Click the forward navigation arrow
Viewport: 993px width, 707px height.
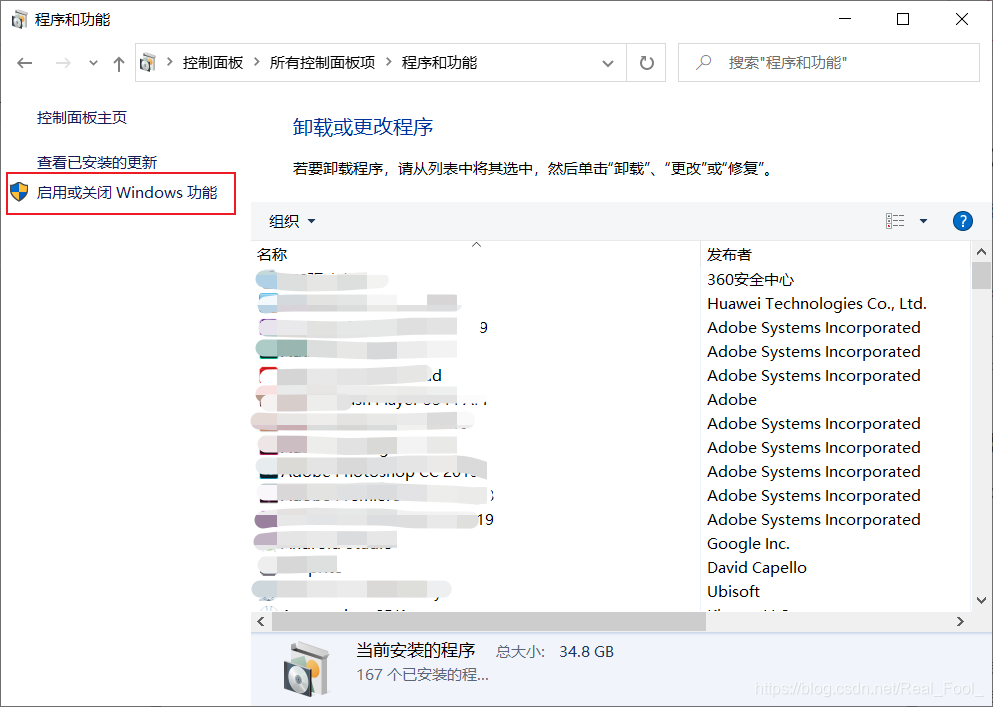60,62
